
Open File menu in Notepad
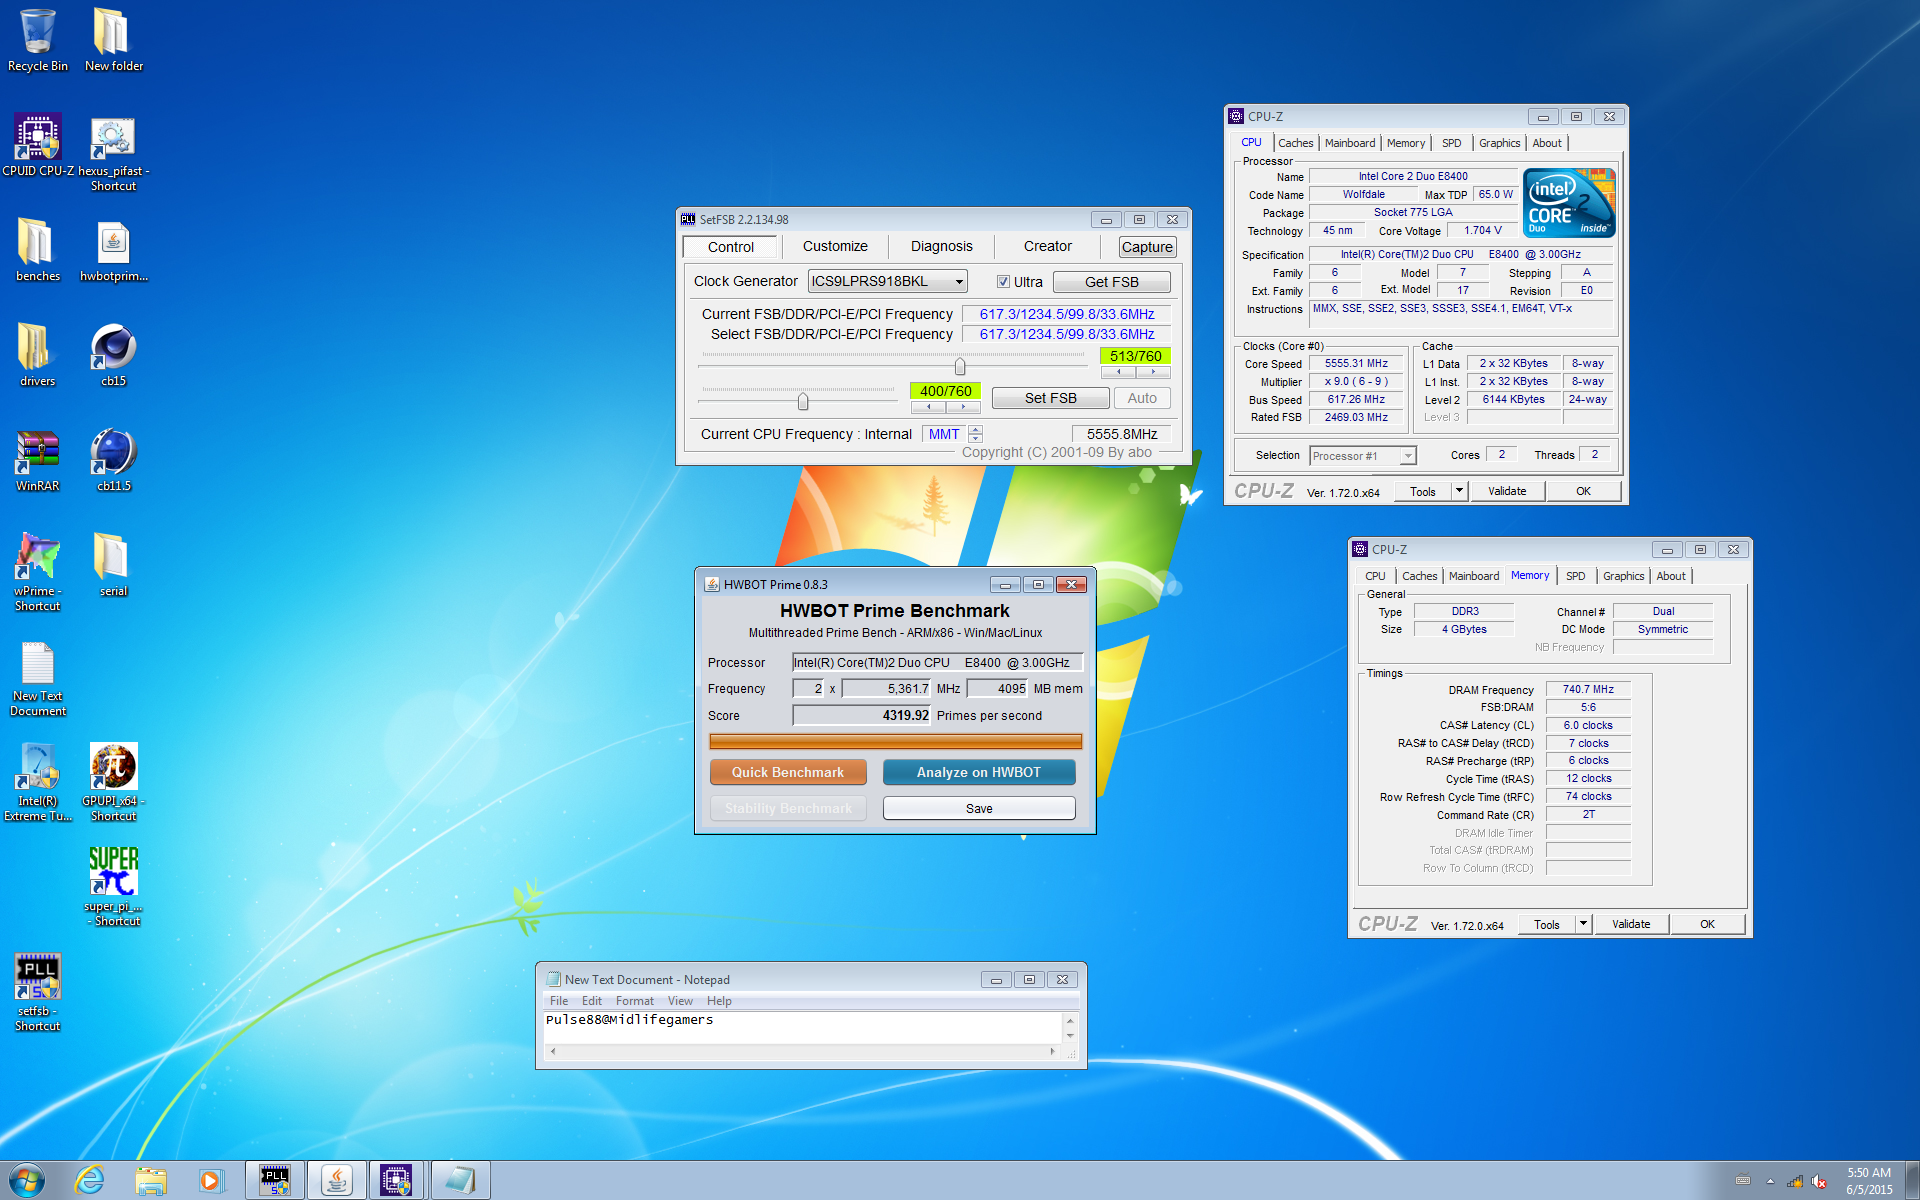(x=559, y=1001)
